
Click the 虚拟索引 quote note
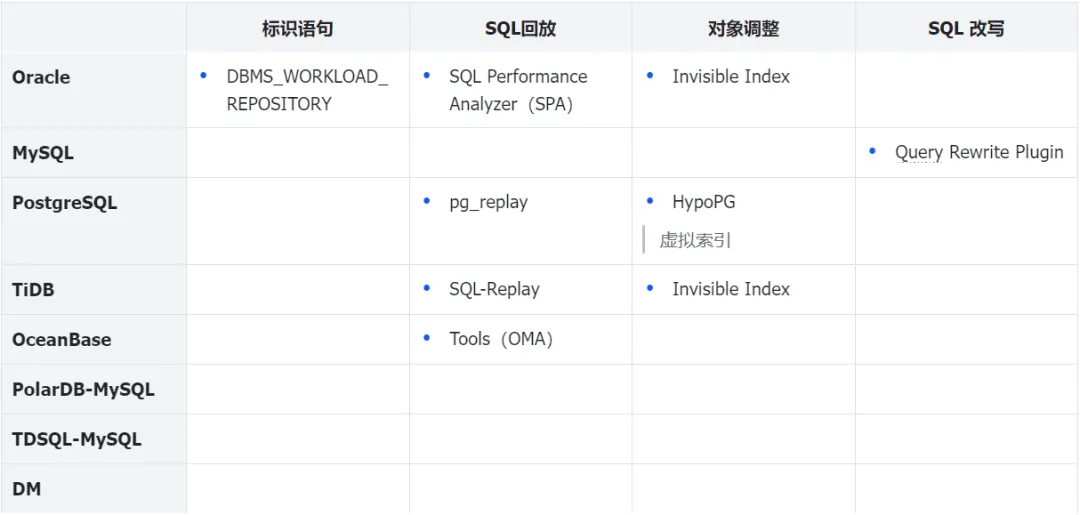695,240
